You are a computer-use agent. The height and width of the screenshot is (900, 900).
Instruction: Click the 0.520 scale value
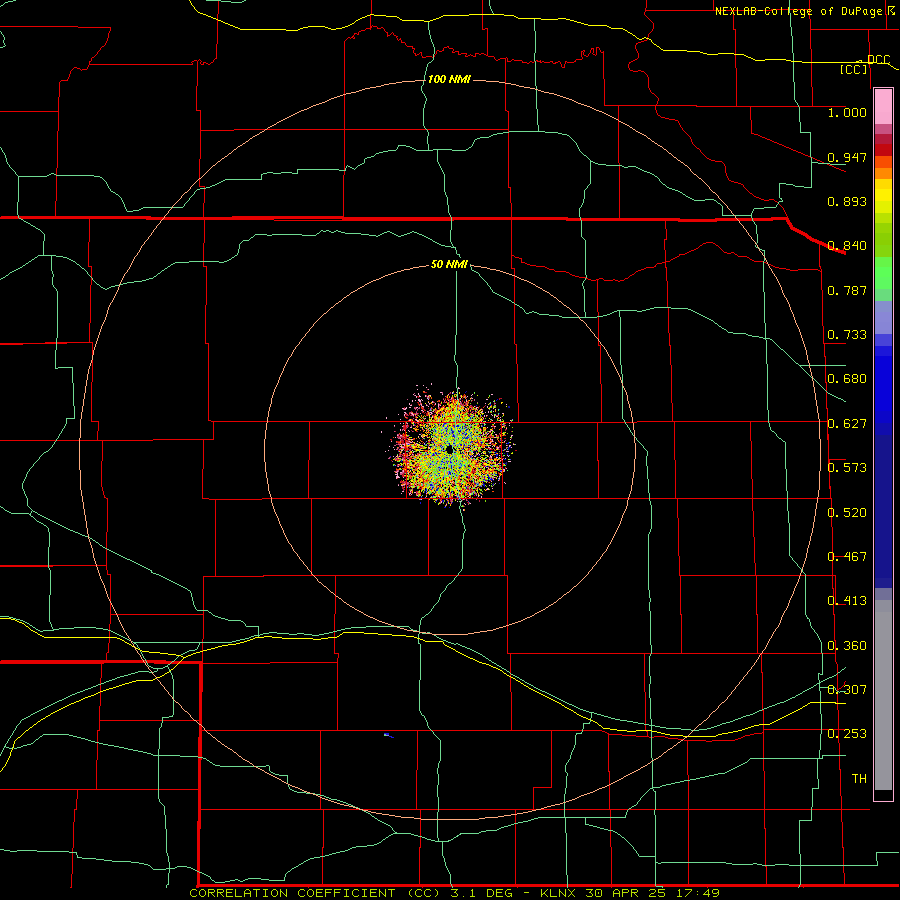tap(847, 513)
